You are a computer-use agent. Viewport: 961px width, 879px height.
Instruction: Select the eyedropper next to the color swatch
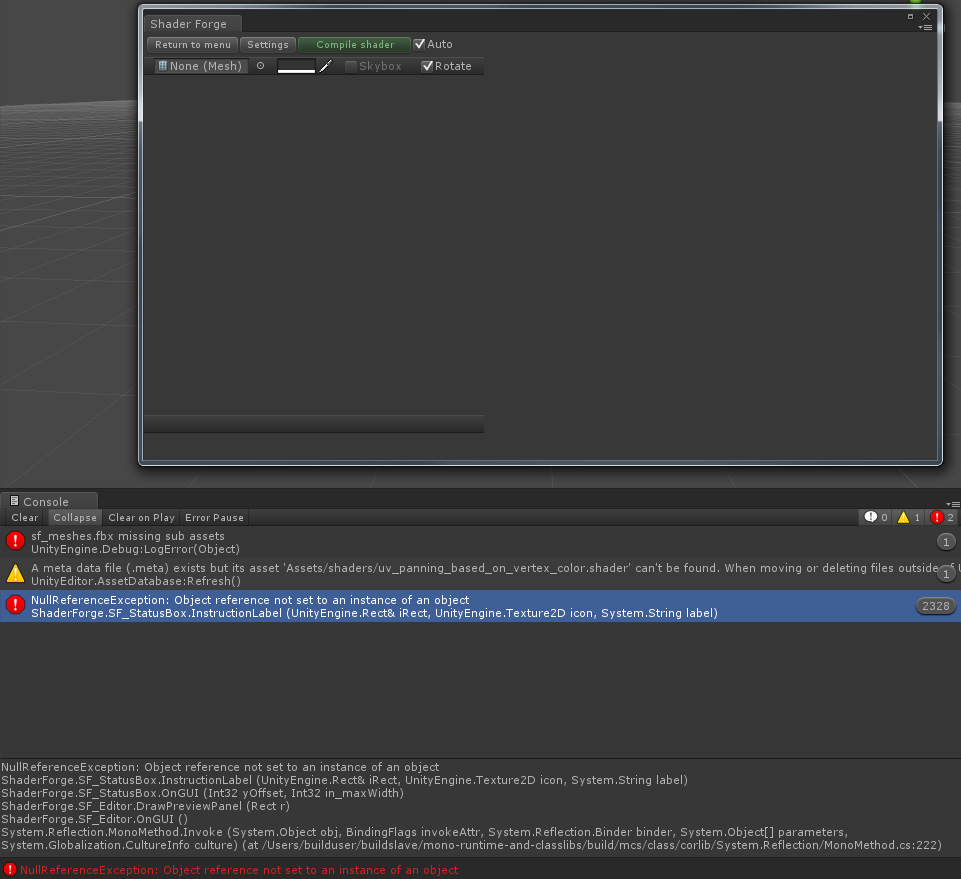(x=326, y=65)
